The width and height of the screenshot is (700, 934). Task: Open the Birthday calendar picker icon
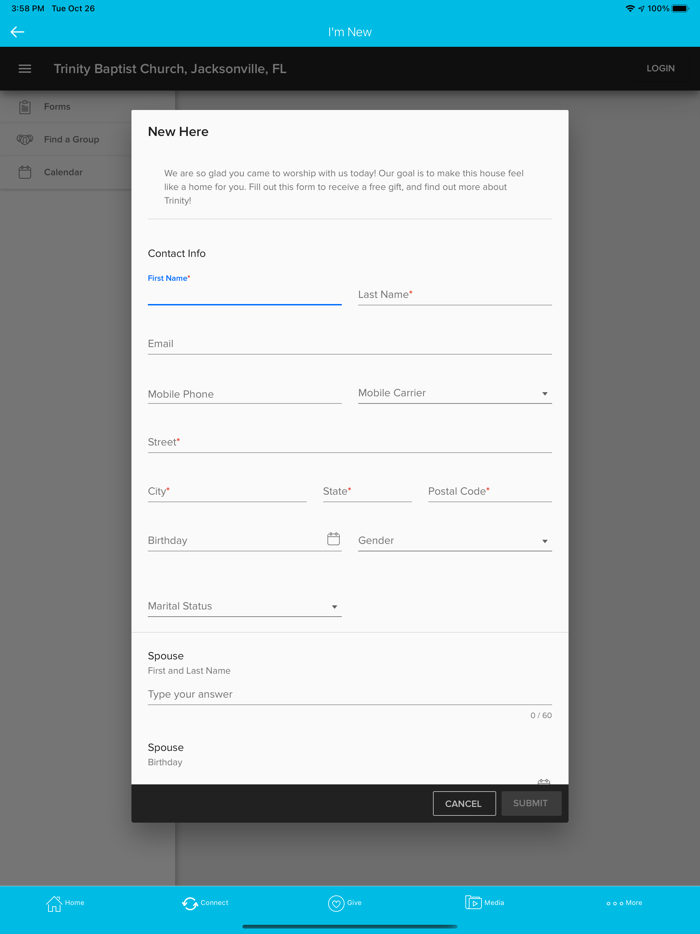[x=334, y=539]
